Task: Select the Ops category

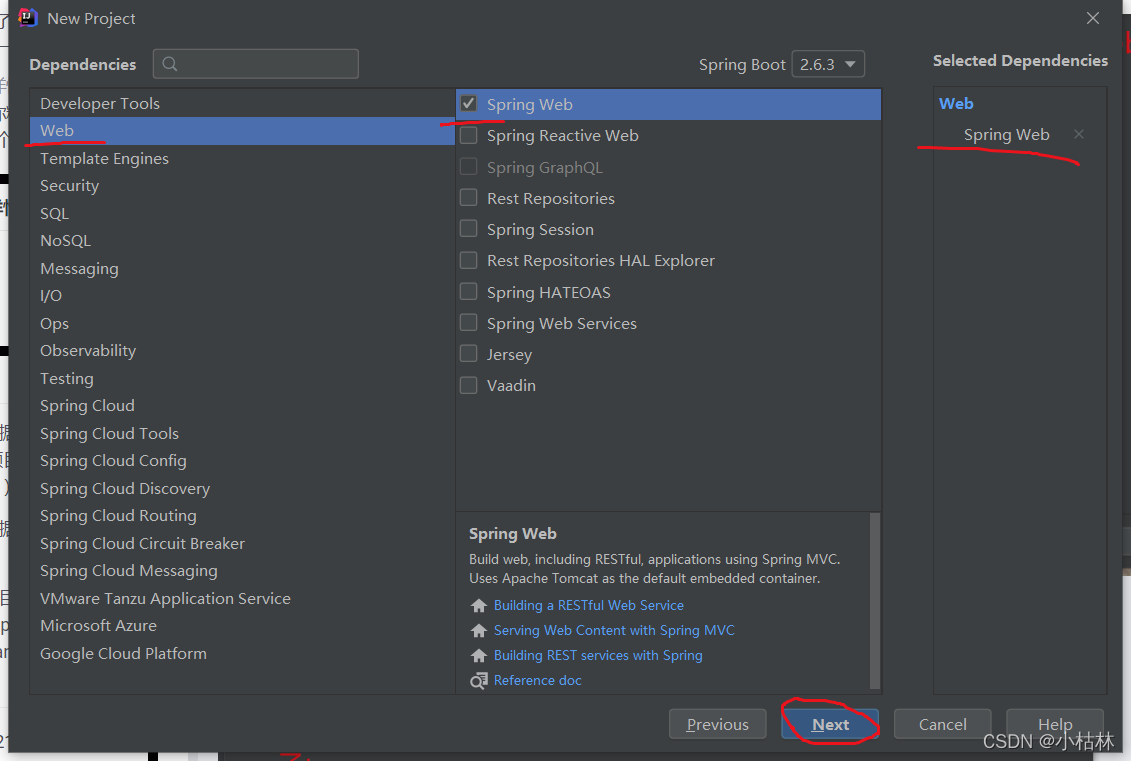Action: (x=242, y=323)
